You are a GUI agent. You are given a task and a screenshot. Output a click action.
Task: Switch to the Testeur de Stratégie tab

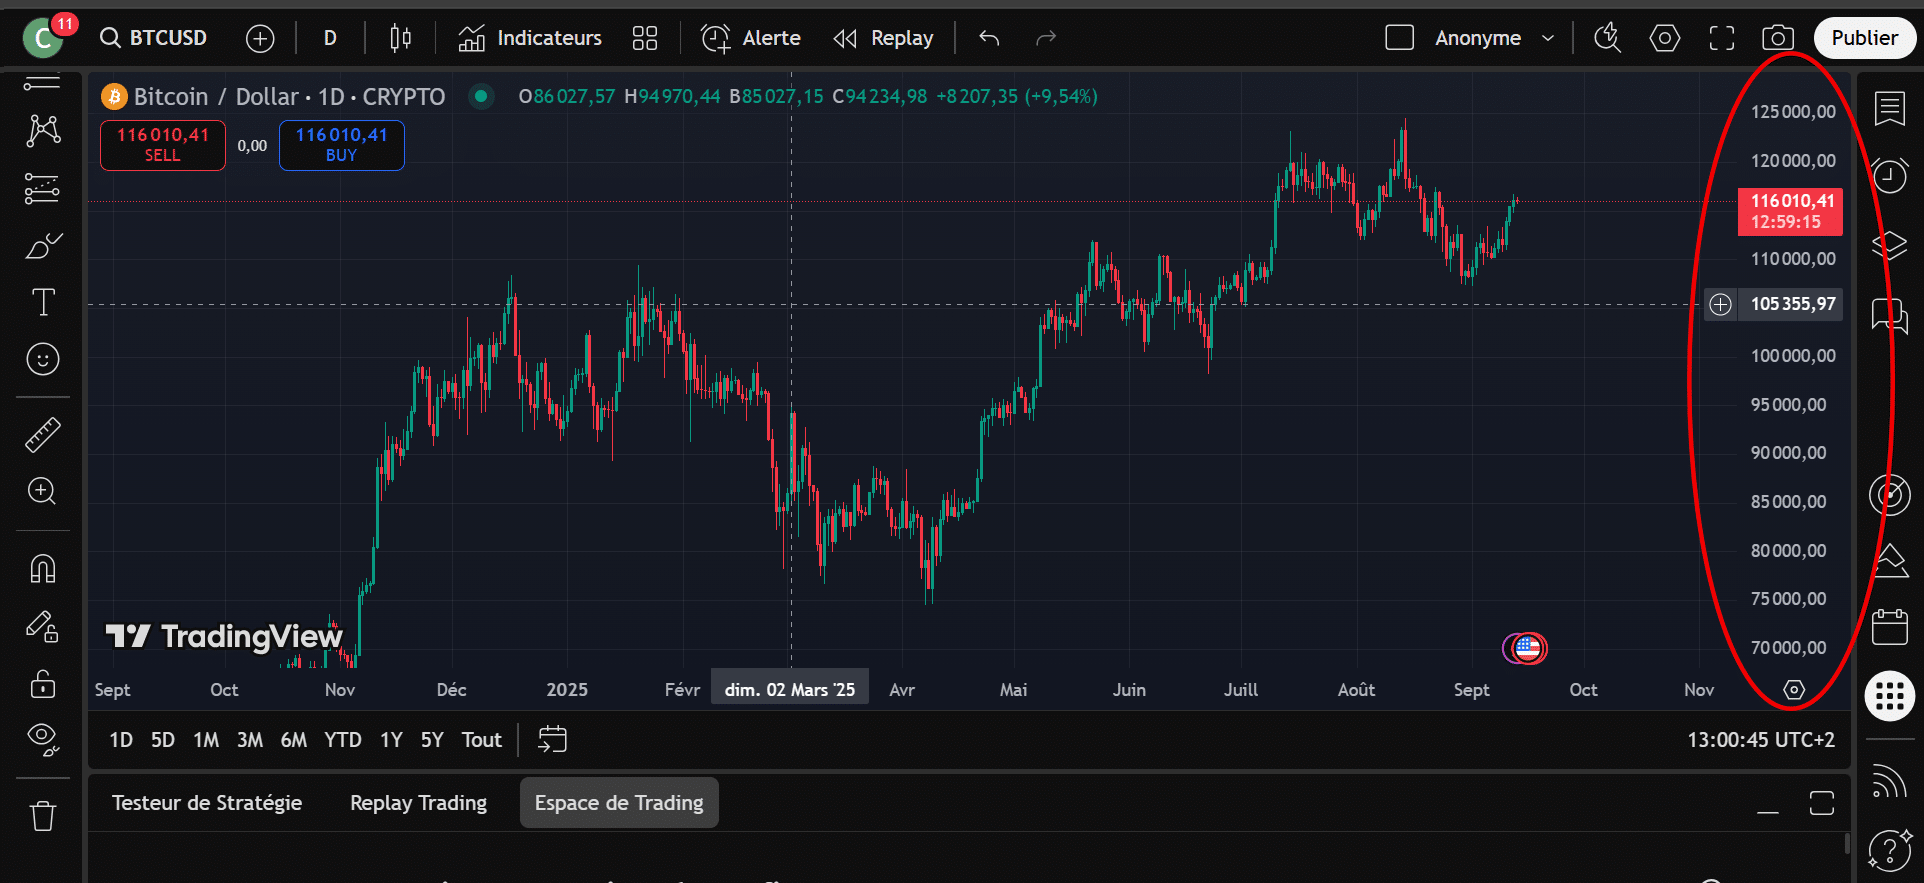pos(207,803)
